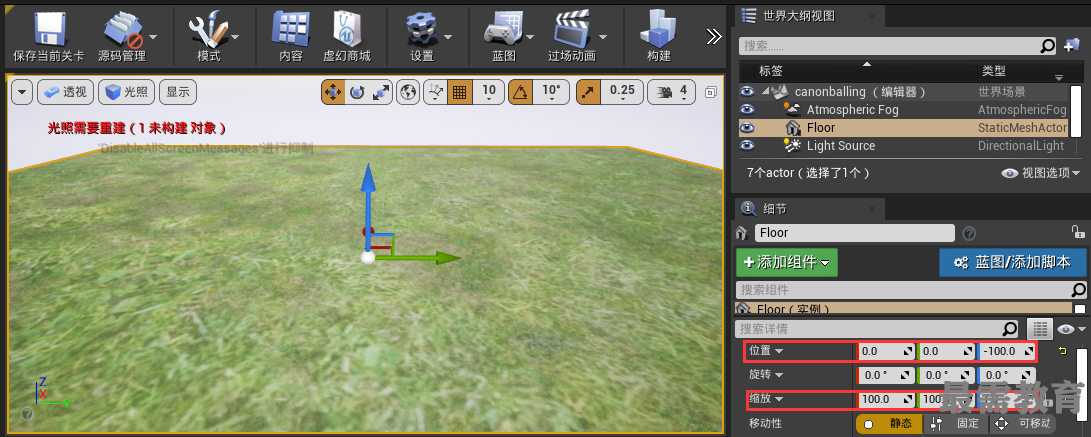The image size is (1091, 437).
Task: Hide the Light Source actor
Action: click(747, 145)
